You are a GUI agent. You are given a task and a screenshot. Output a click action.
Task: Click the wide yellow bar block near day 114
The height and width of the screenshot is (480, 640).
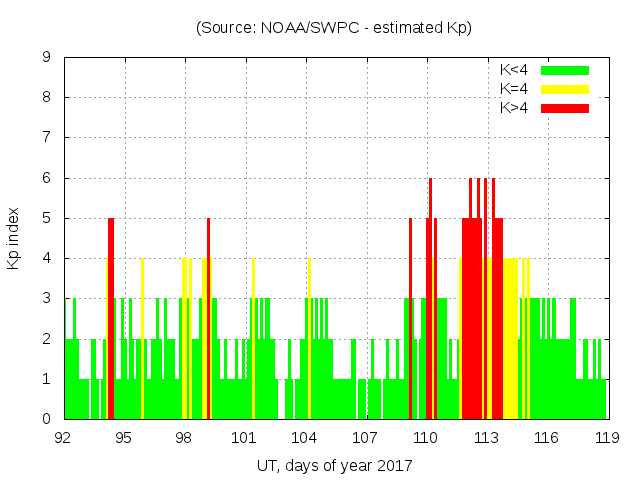[x=510, y=340]
